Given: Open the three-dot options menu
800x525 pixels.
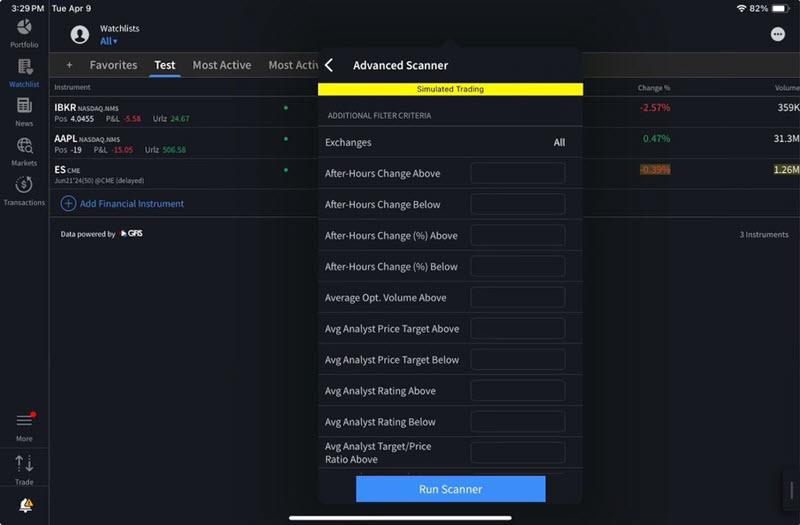Looking at the screenshot, I should click(777, 34).
